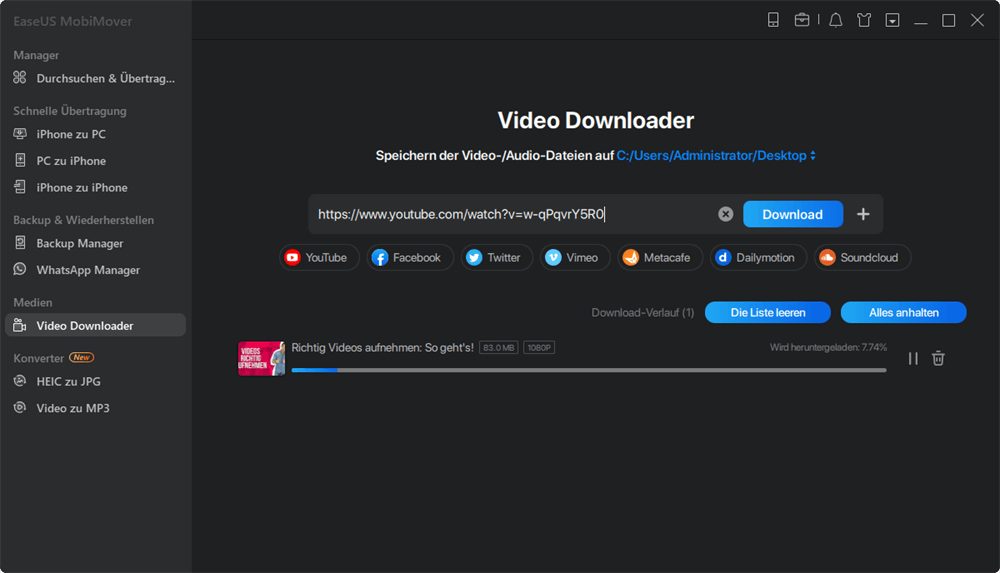This screenshot has height=573, width=1000.
Task: Open Backup Manager
Action: 95,243
